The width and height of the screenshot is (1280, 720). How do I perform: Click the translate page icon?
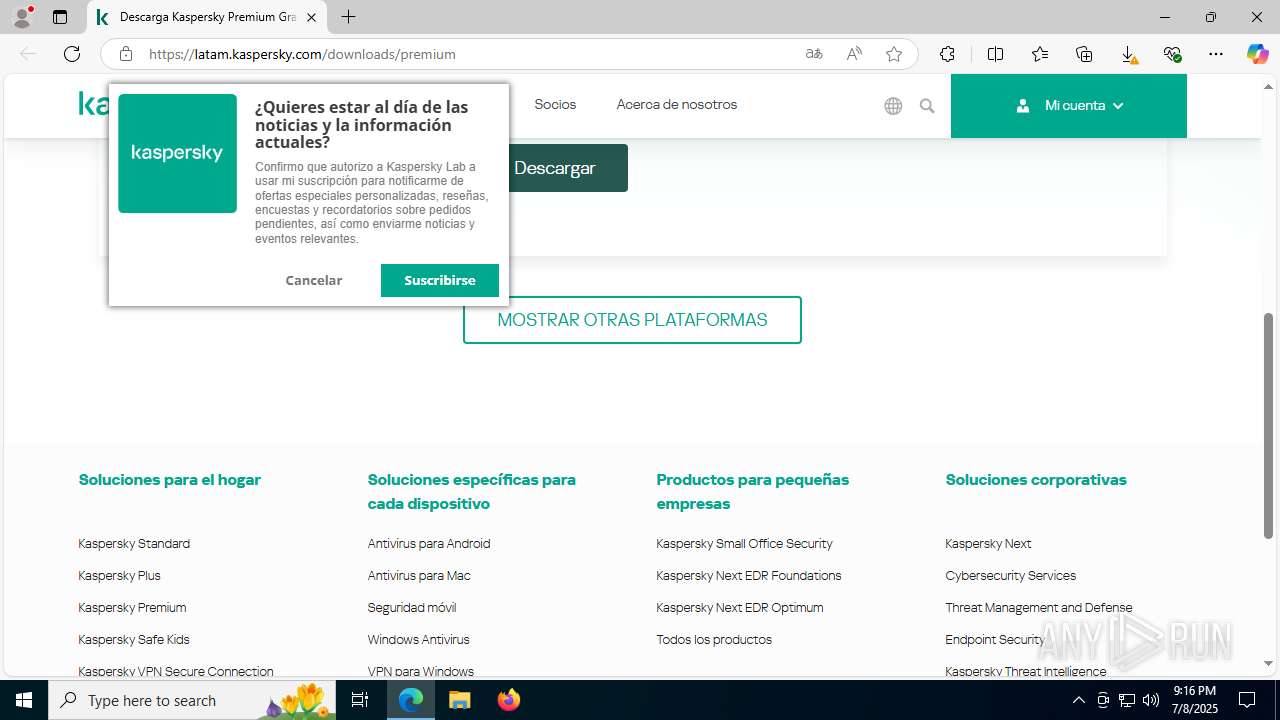coord(814,54)
